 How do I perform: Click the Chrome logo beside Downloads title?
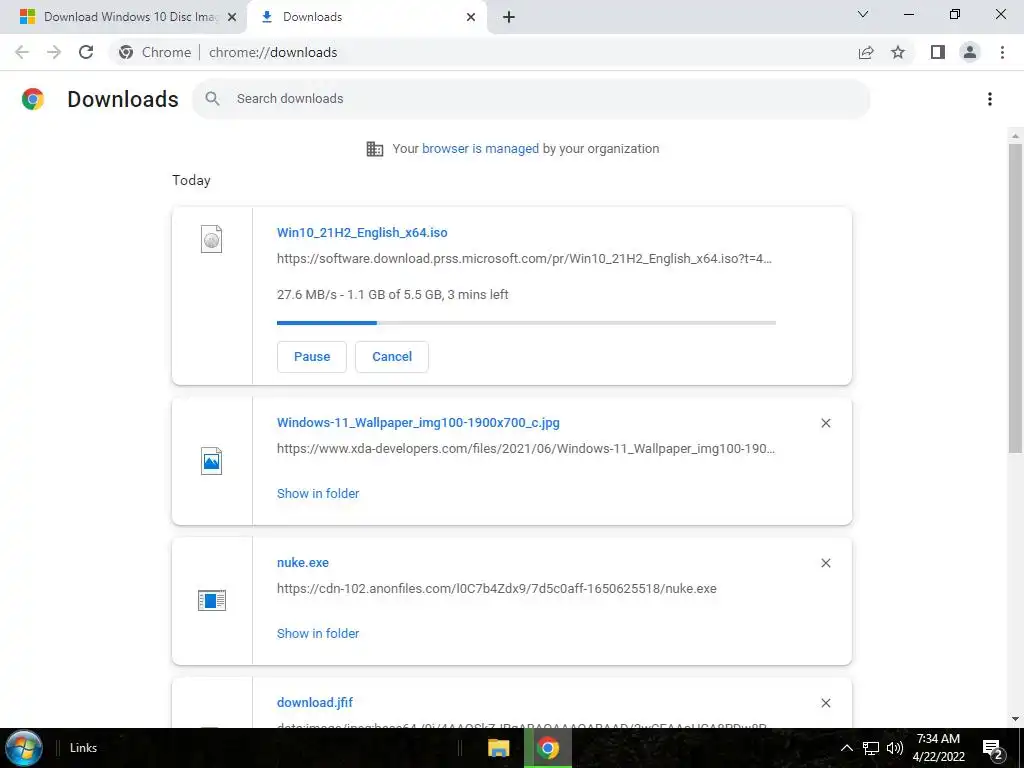(33, 99)
